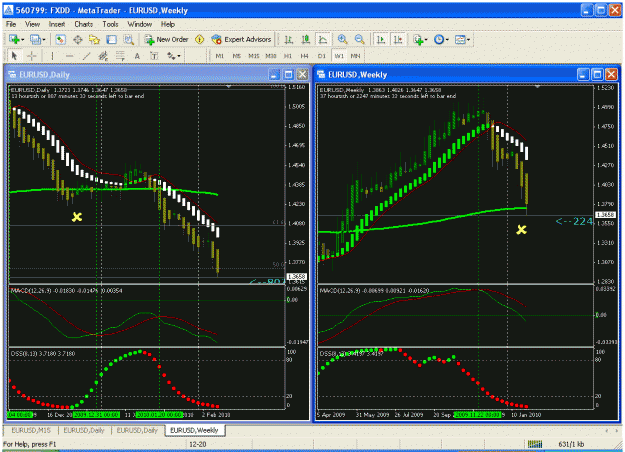Image resolution: width=625 pixels, height=452 pixels.
Task: Open the Window menu
Action: point(140,24)
